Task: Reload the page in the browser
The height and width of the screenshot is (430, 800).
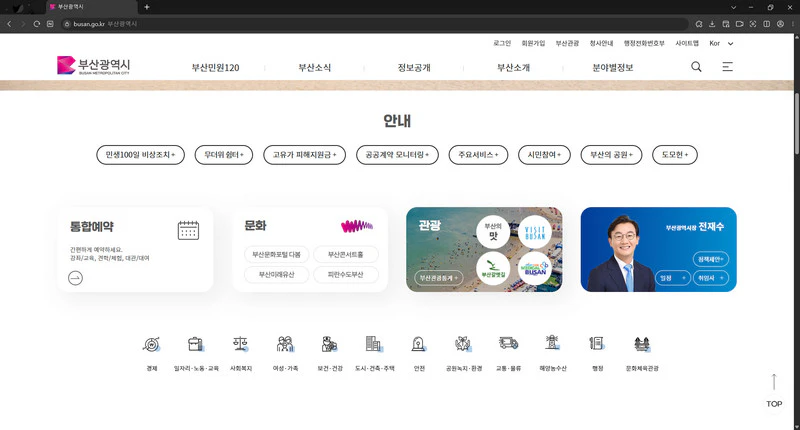Action: coord(37,23)
